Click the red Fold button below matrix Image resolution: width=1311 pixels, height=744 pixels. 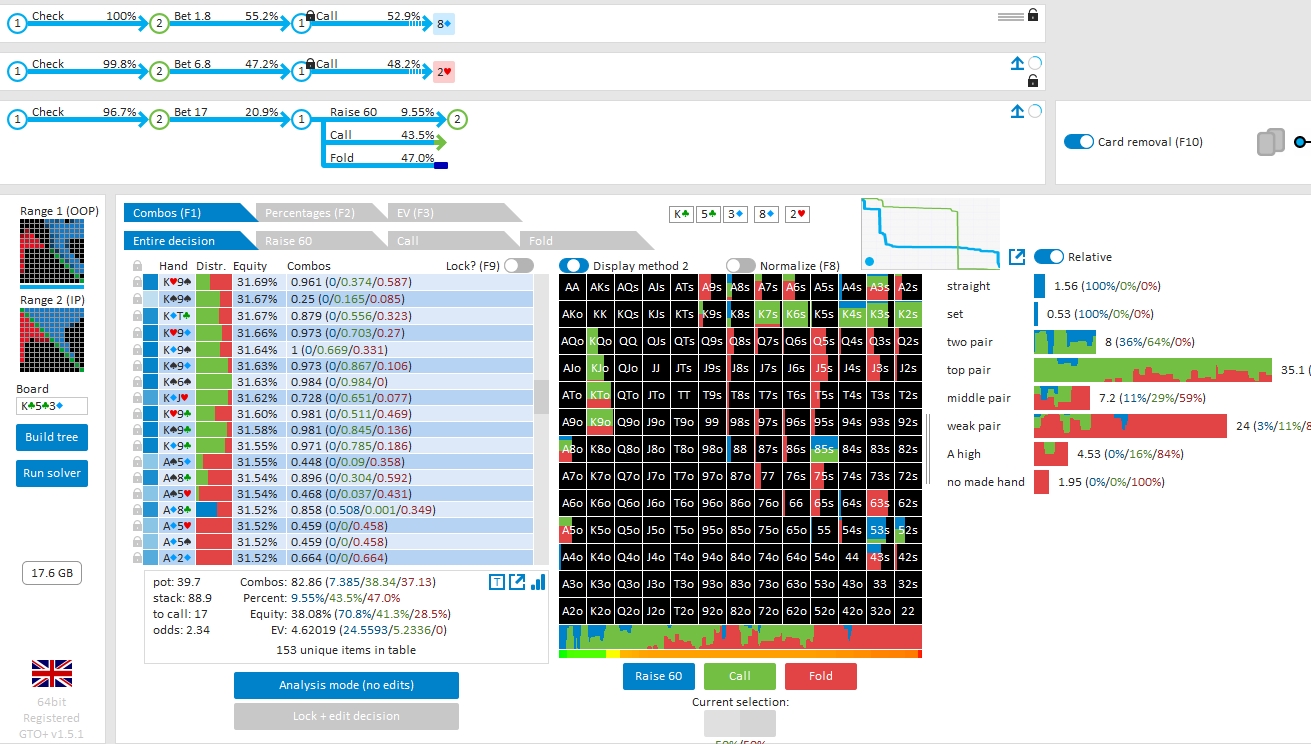[821, 676]
